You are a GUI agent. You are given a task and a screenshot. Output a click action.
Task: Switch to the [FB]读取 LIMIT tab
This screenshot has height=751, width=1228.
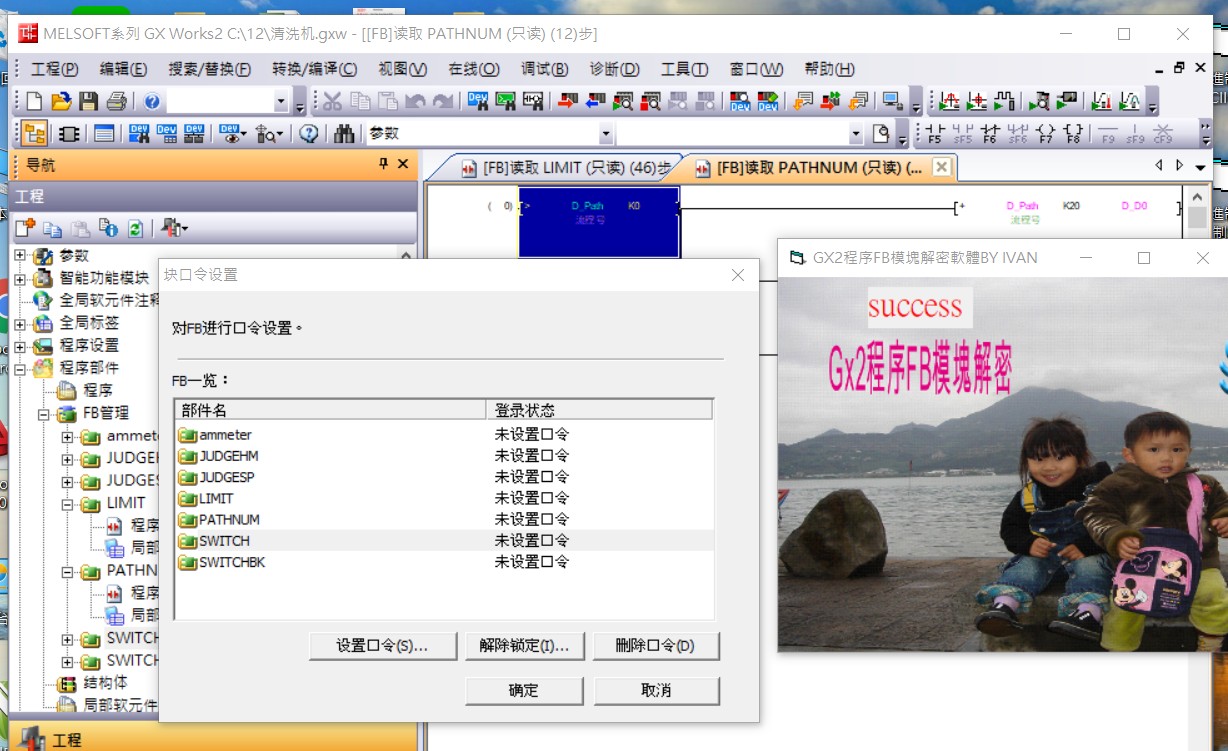(565, 169)
